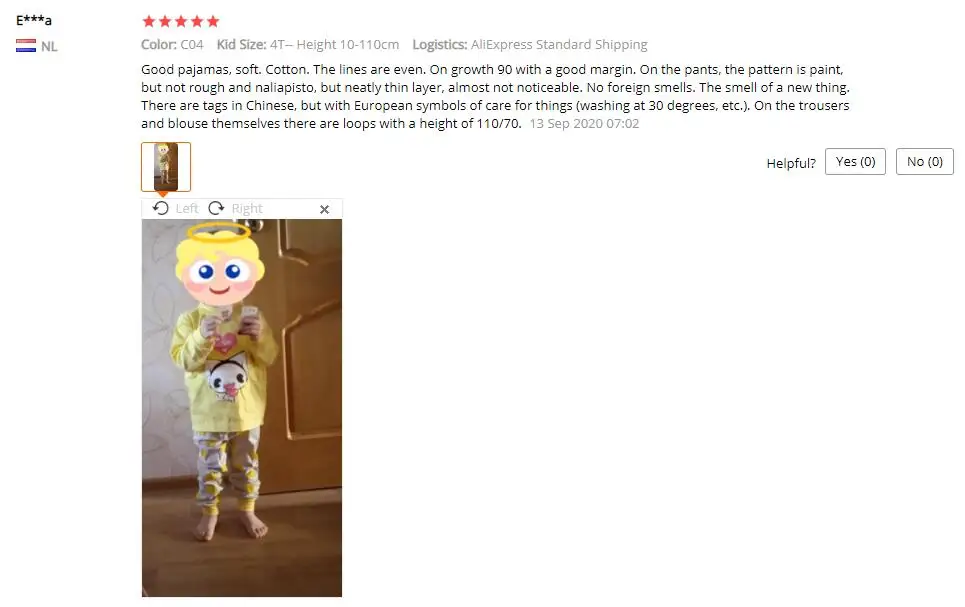Click the AliExpress Standard Shipping logistics text
This screenshot has height=607, width=965.
coord(559,44)
